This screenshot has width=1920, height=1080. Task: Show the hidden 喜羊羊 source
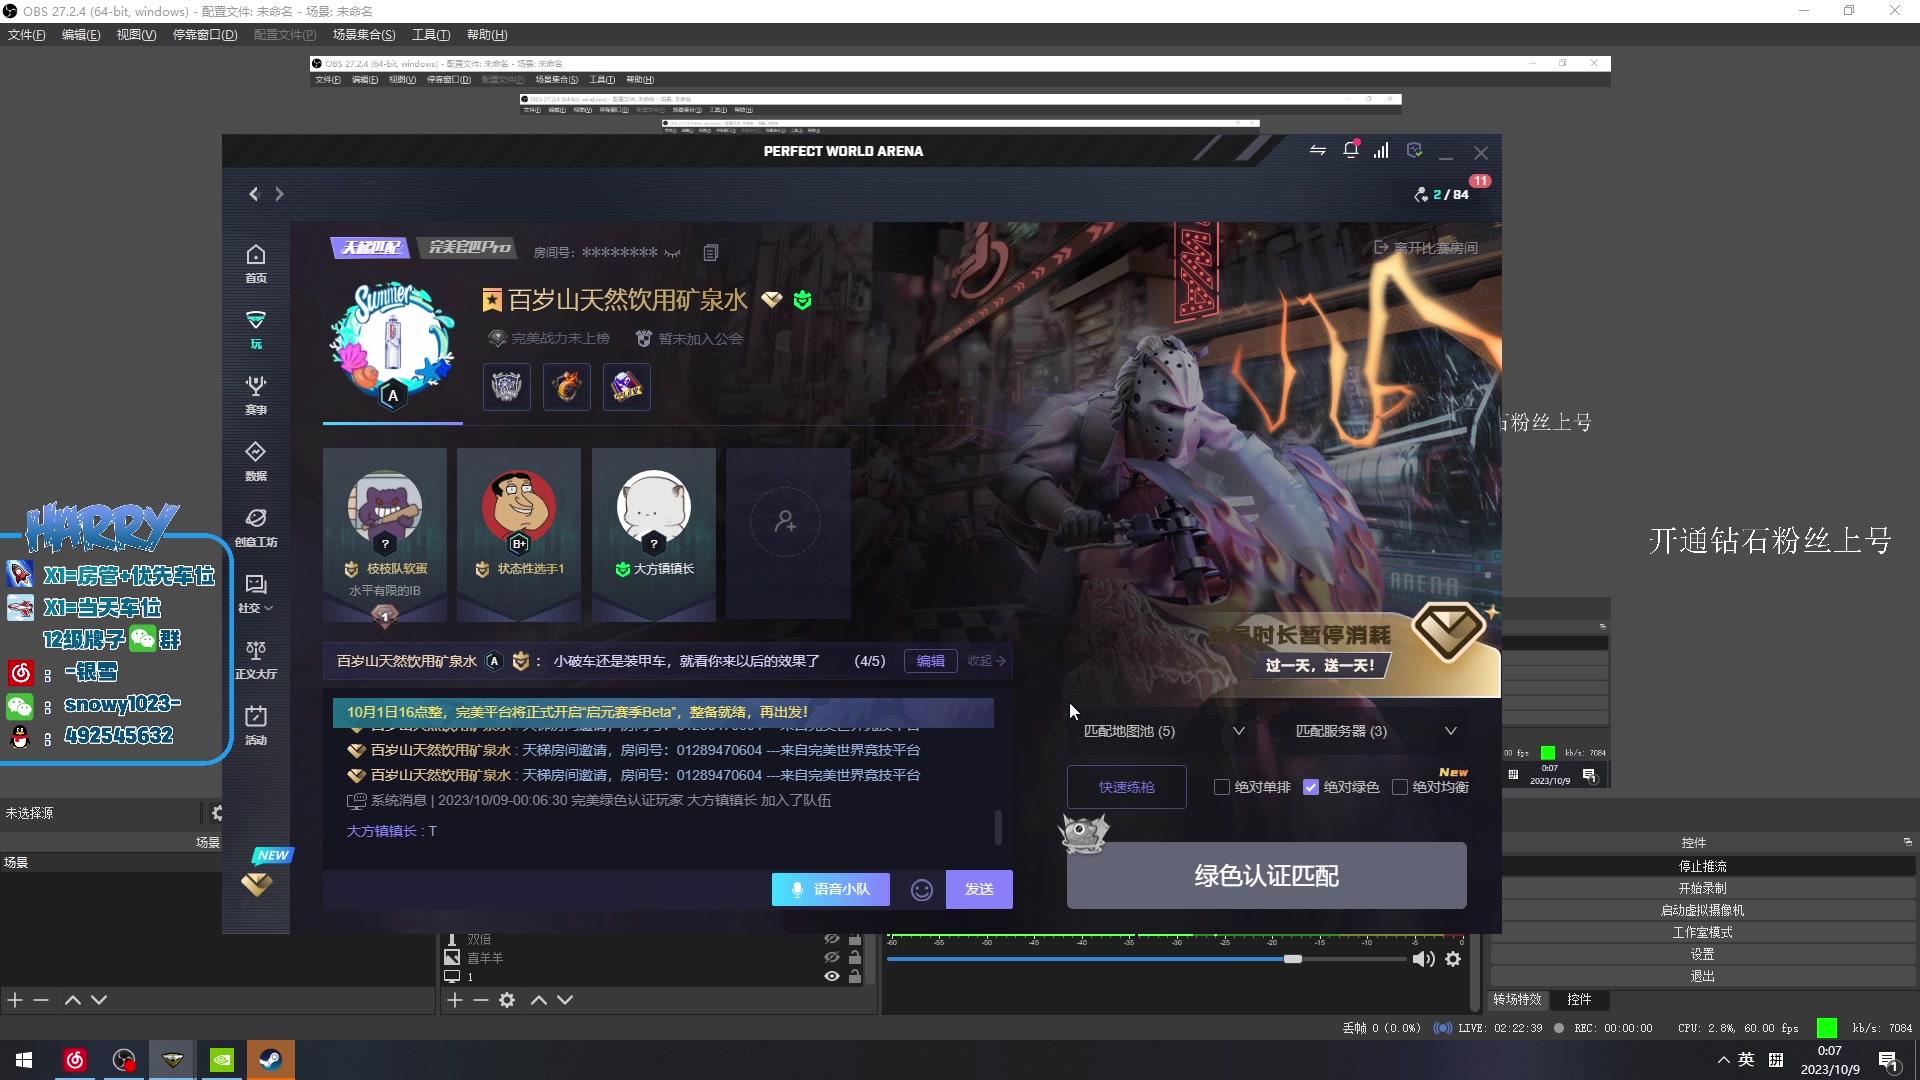tap(831, 958)
